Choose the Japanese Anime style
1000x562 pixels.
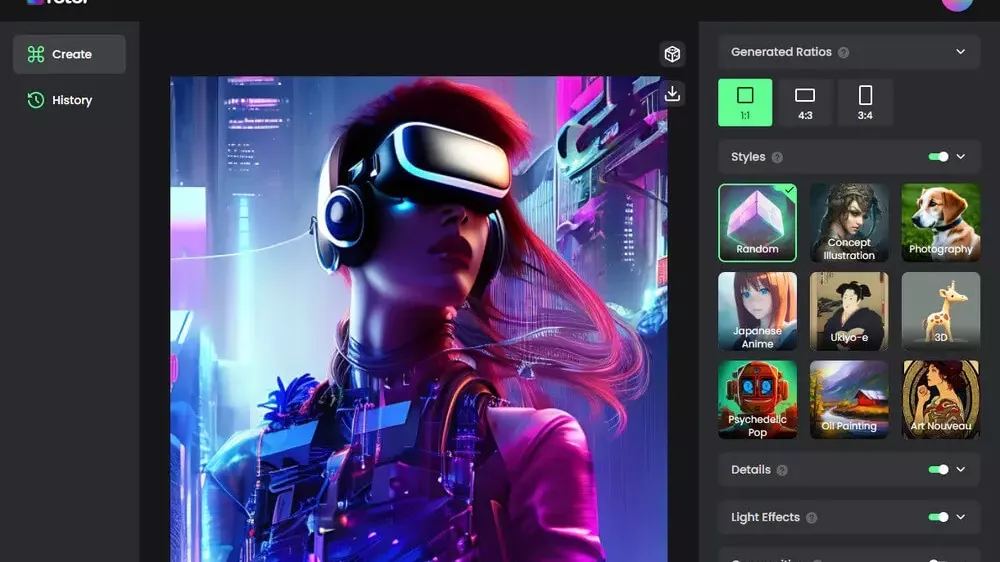(x=758, y=311)
